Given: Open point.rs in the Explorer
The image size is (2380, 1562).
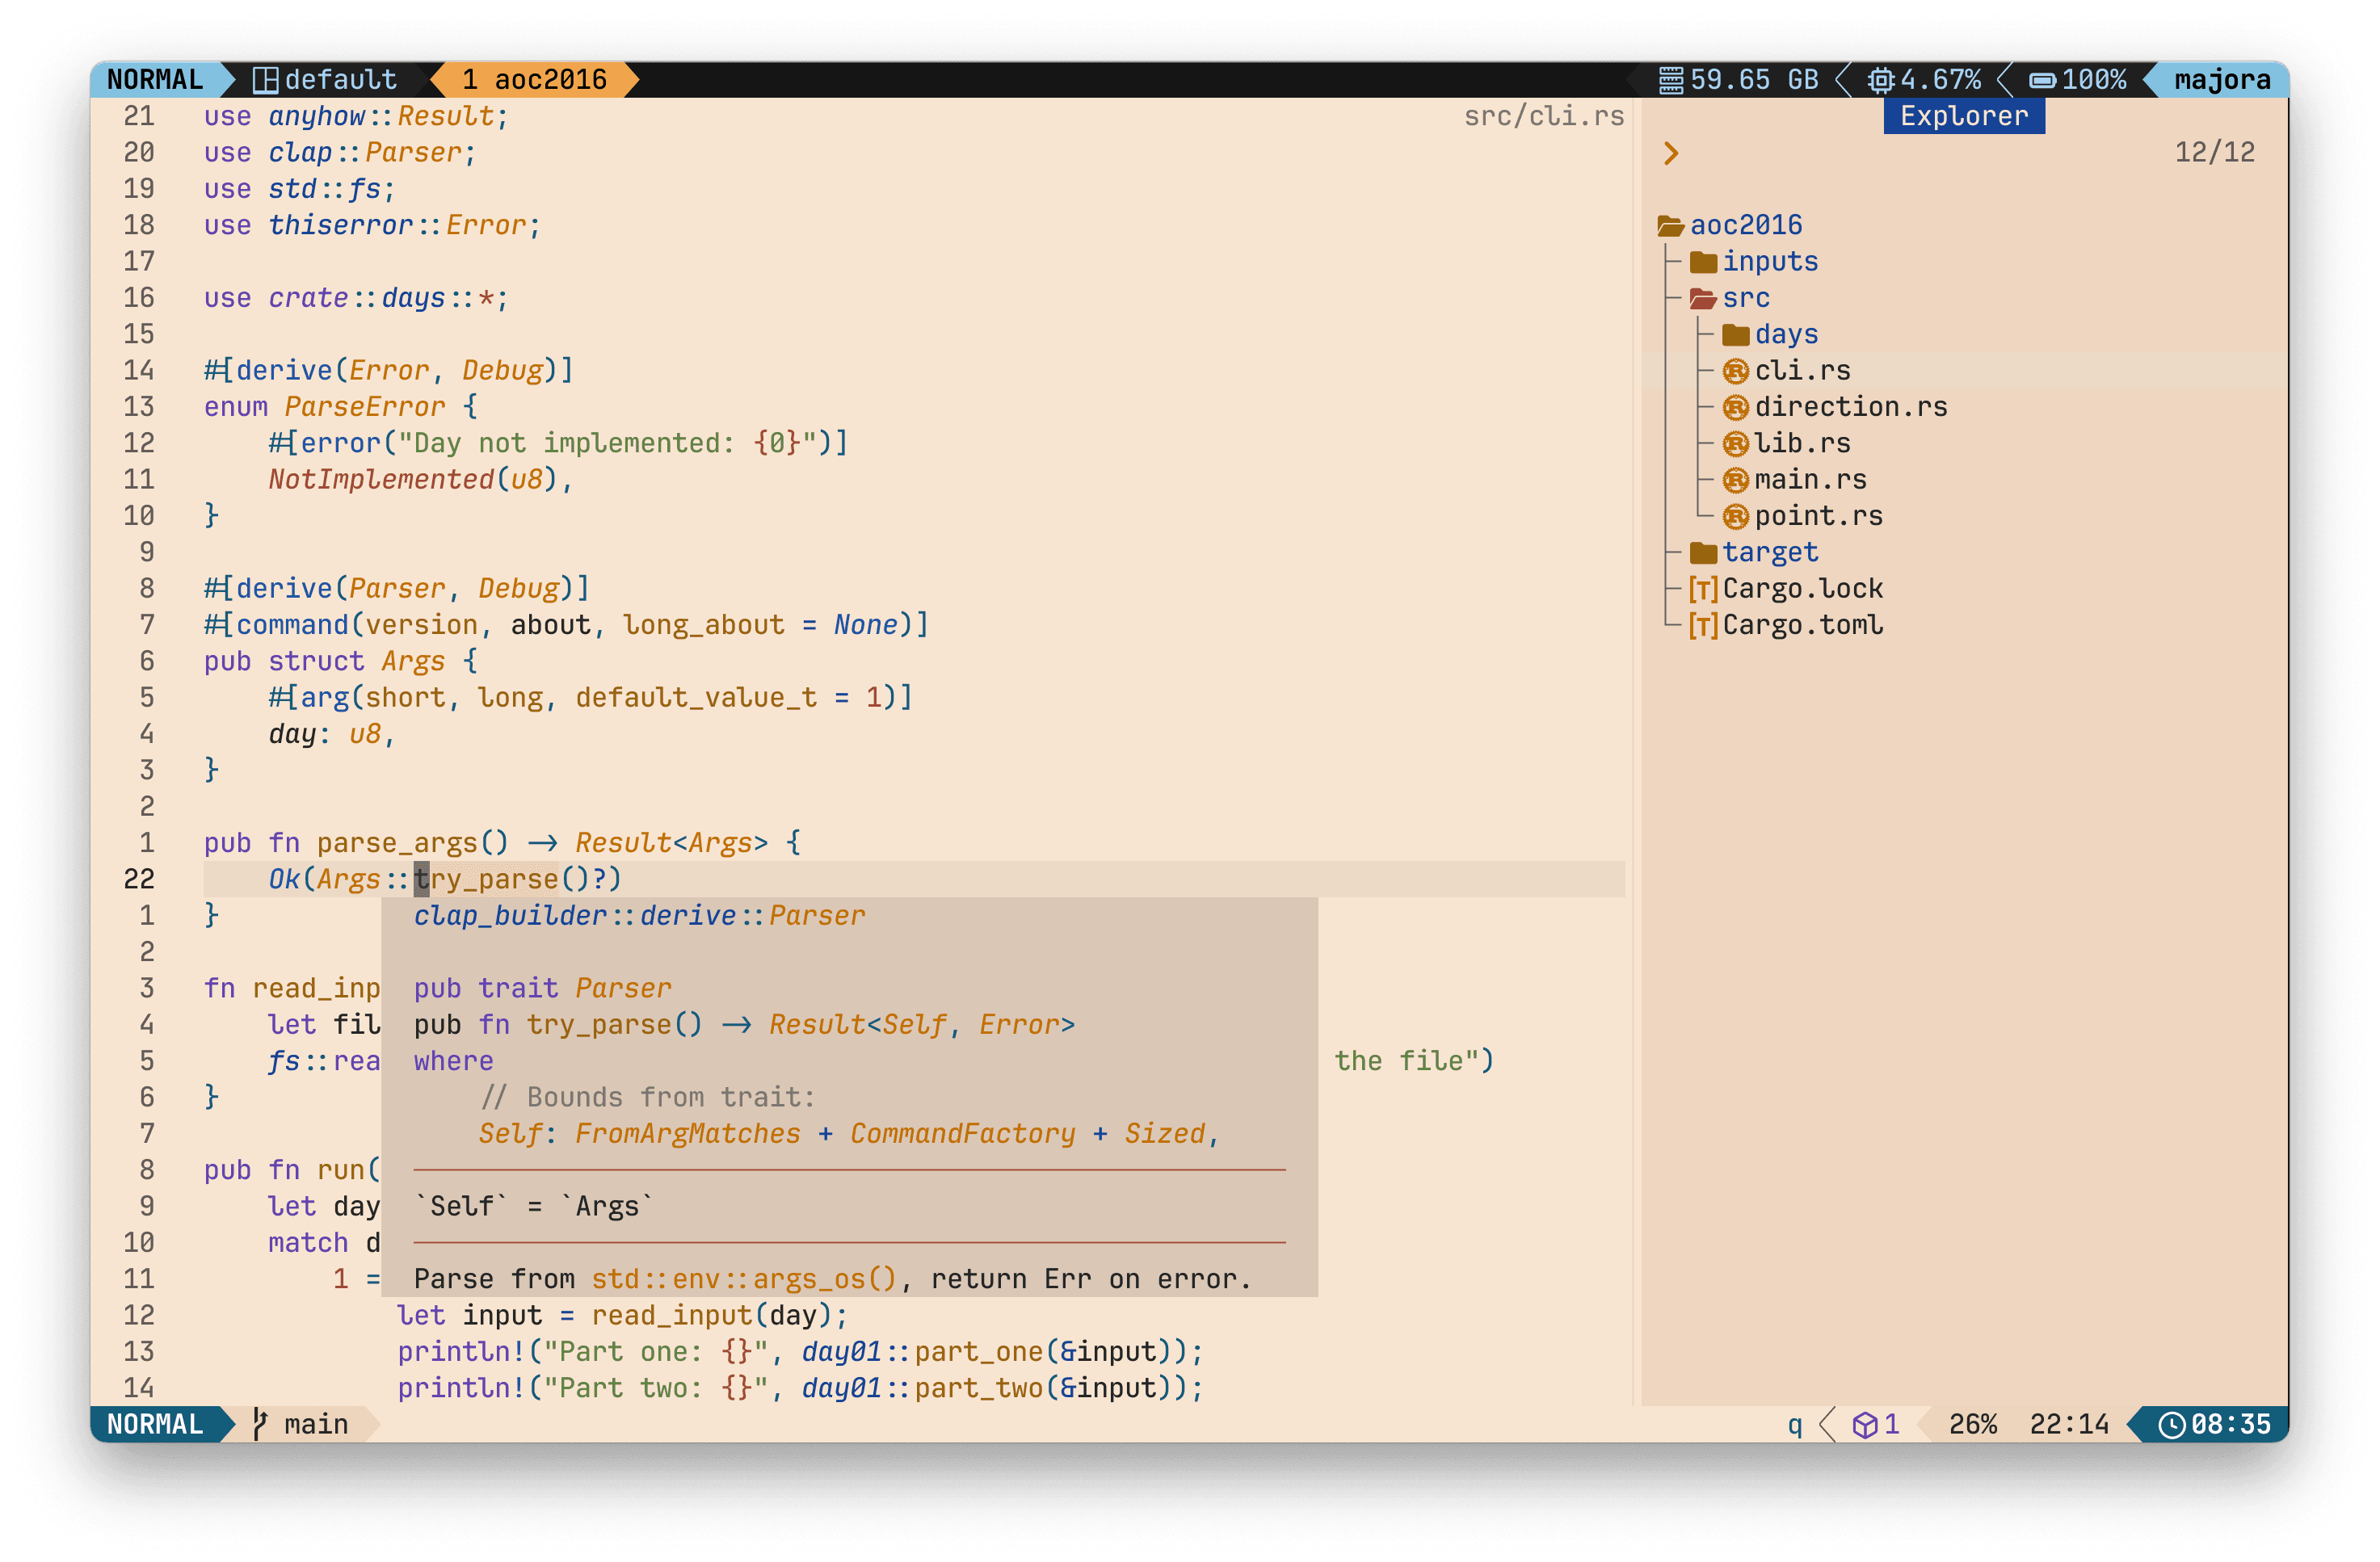Looking at the screenshot, I should (x=1818, y=516).
